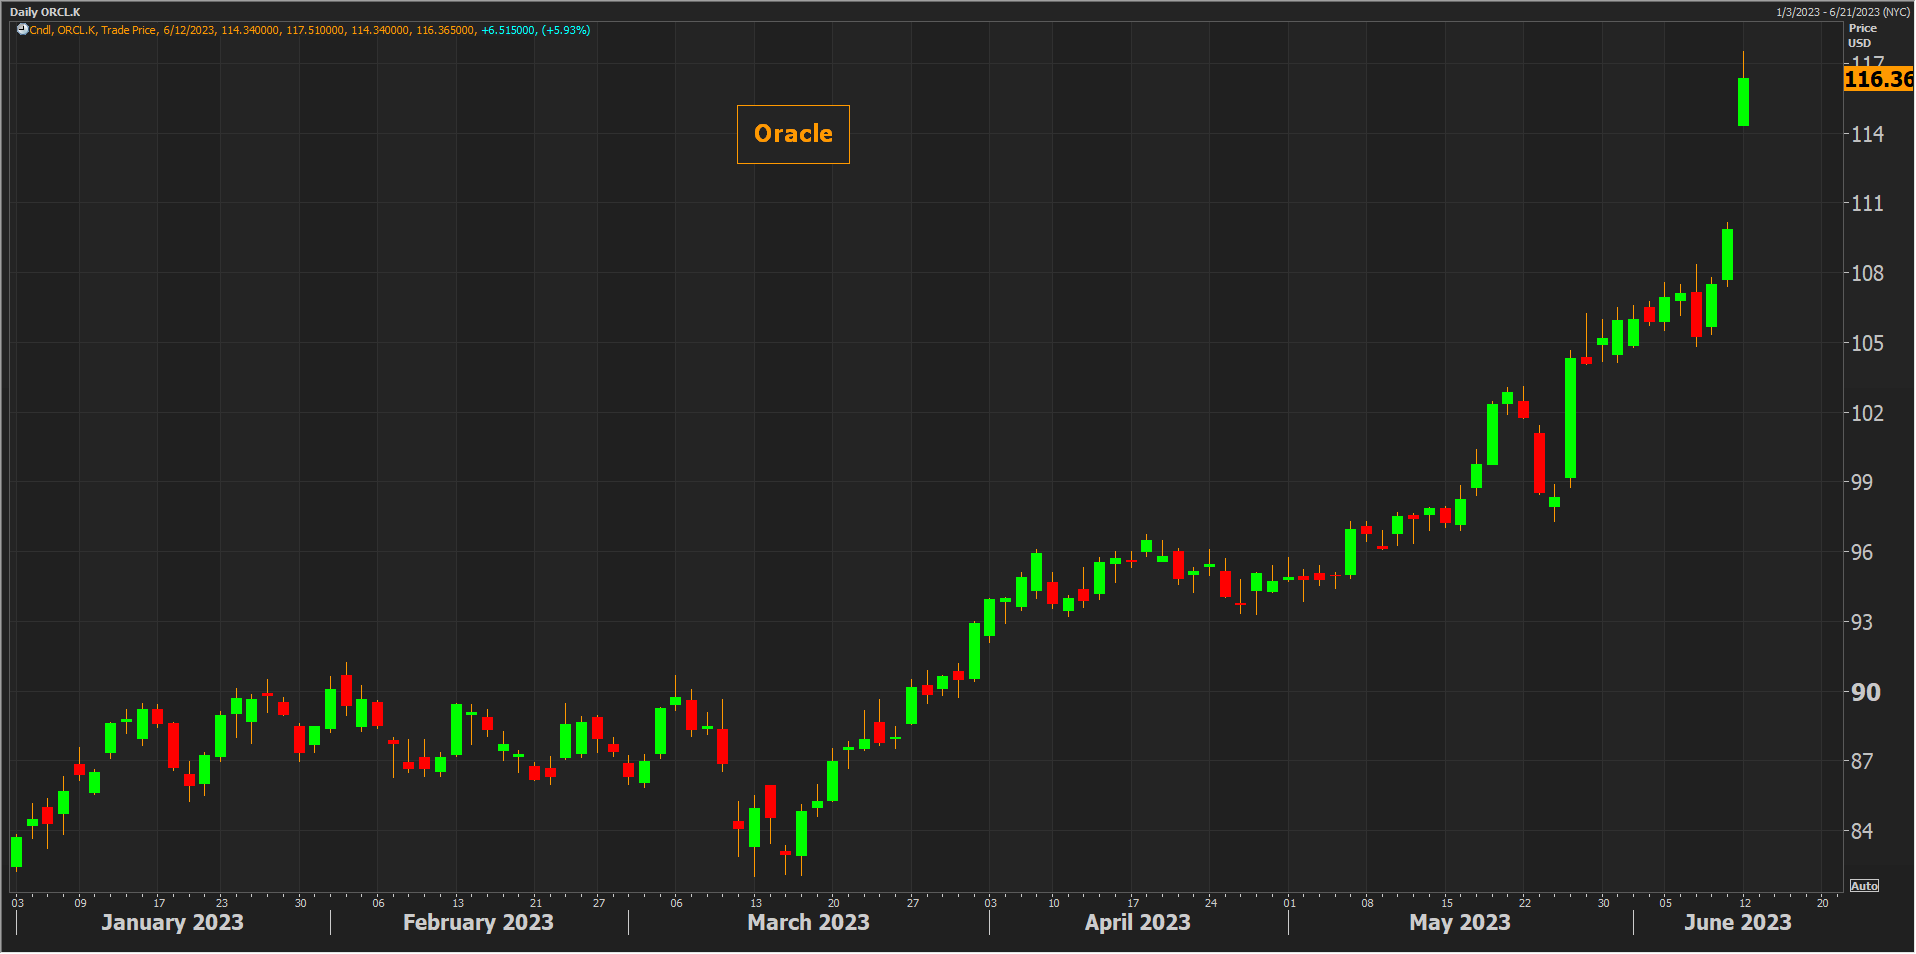This screenshot has height=954, width=1916.
Task: Click April 2023 on the time axis
Action: click(x=1137, y=922)
